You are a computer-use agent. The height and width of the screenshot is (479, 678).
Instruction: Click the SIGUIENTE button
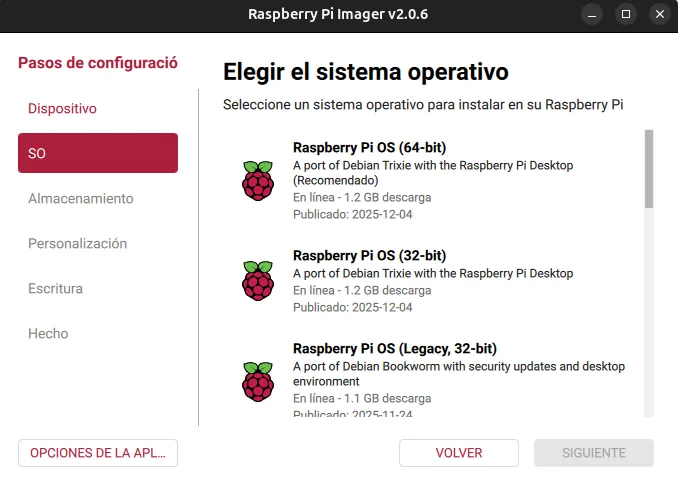tap(594, 453)
